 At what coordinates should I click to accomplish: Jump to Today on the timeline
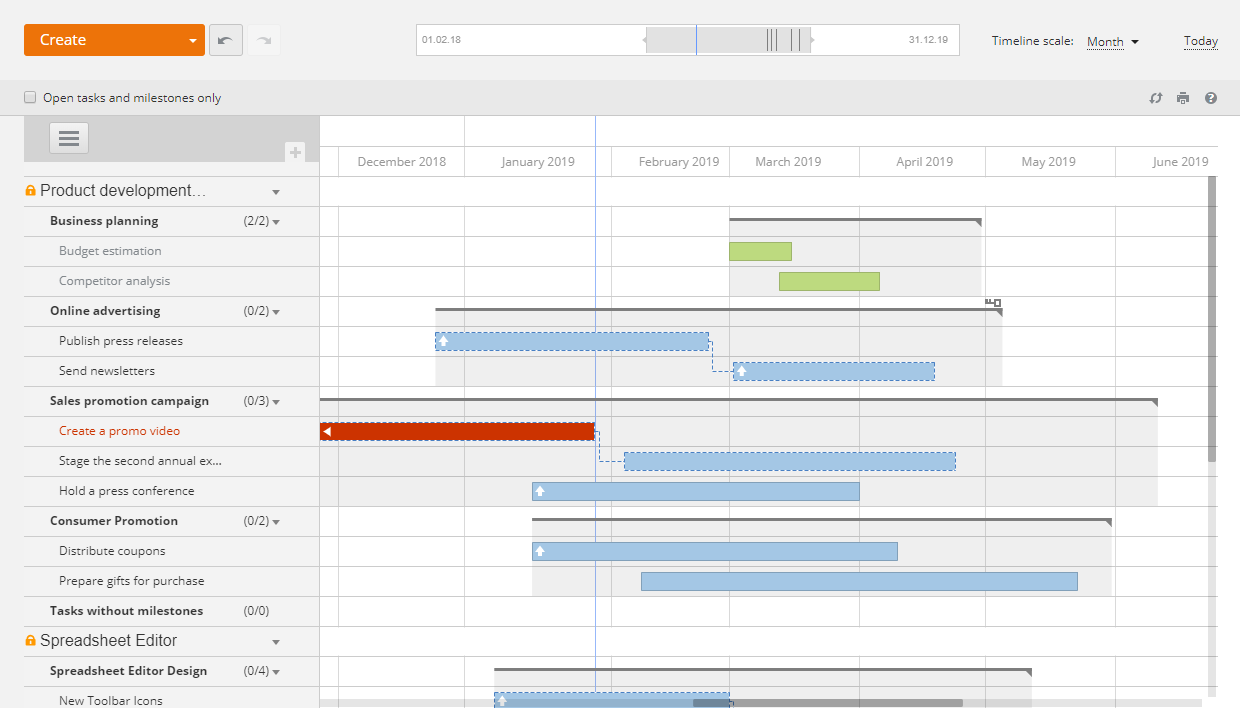tap(1200, 41)
